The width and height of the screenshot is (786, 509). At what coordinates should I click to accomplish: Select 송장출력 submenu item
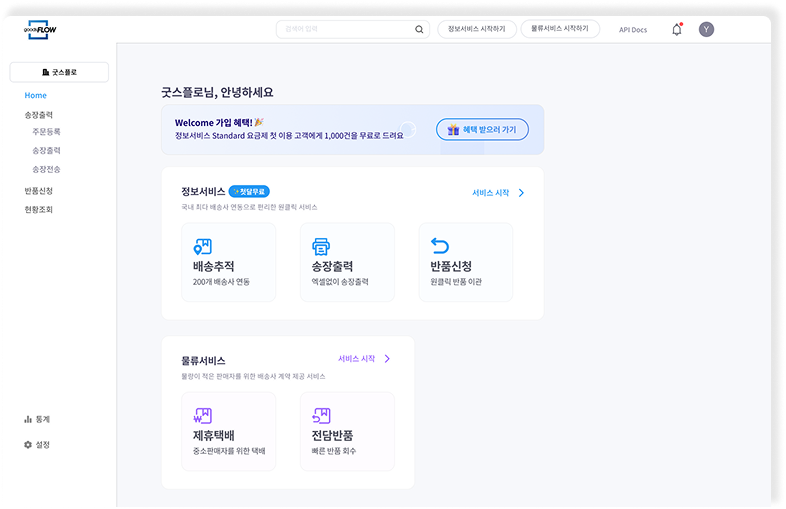click(x=46, y=150)
